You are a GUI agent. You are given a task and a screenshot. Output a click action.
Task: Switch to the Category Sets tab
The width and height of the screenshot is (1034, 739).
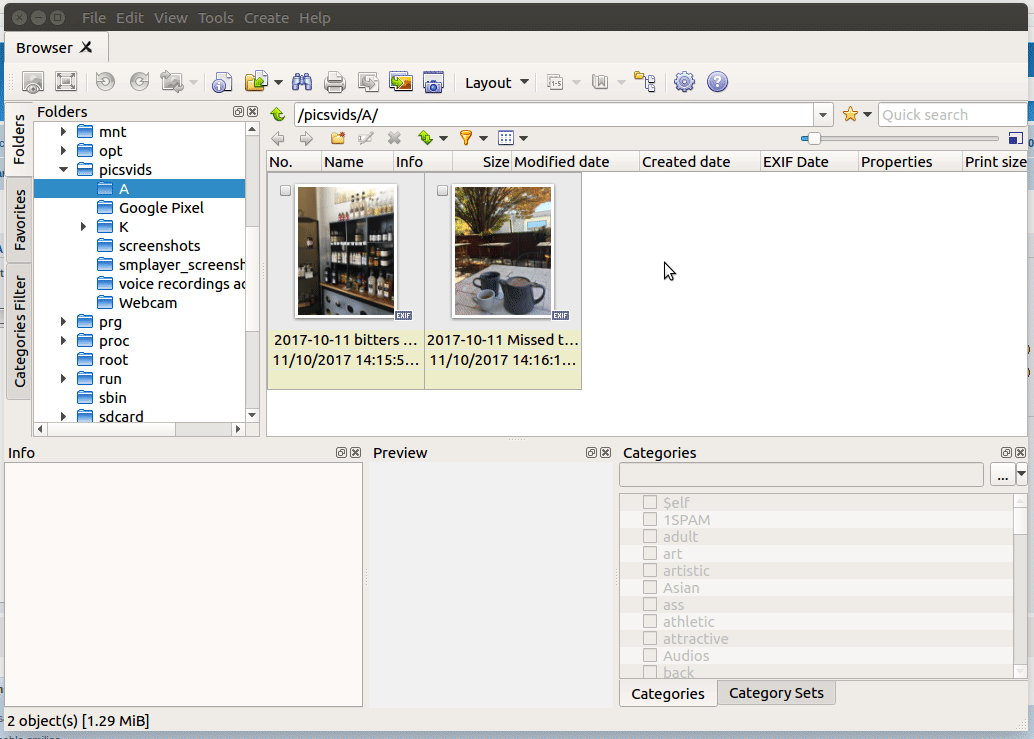776,693
